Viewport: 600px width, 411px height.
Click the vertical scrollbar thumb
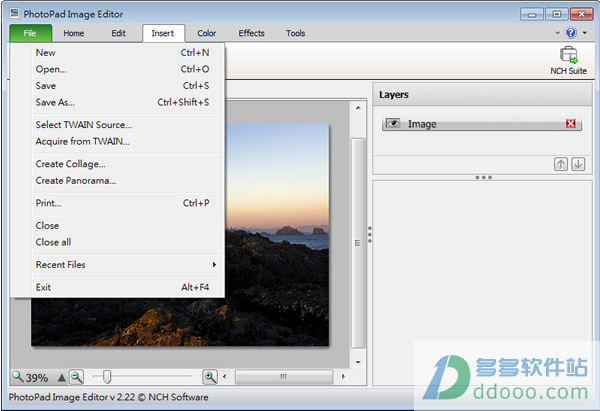tap(358, 243)
